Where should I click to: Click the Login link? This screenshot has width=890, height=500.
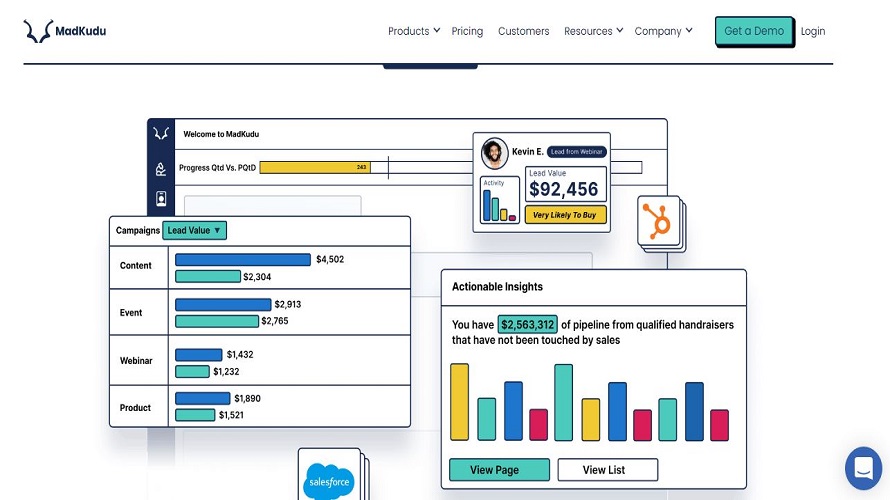click(813, 31)
